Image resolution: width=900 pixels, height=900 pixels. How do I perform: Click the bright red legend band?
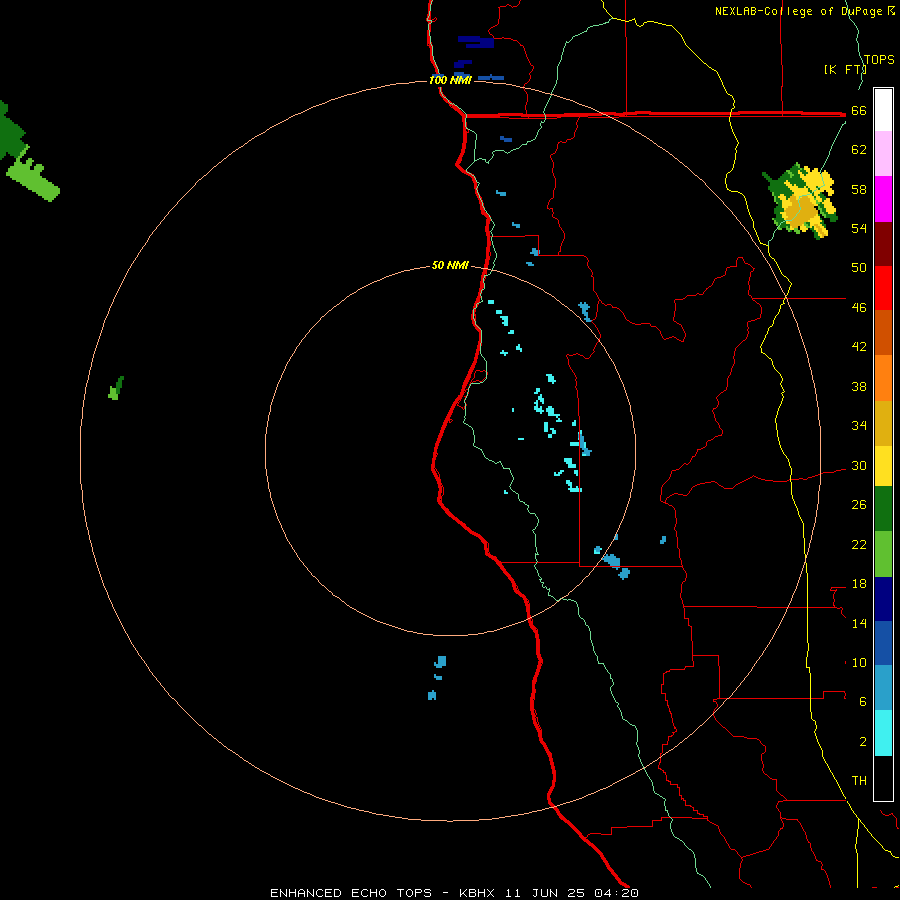[x=883, y=288]
